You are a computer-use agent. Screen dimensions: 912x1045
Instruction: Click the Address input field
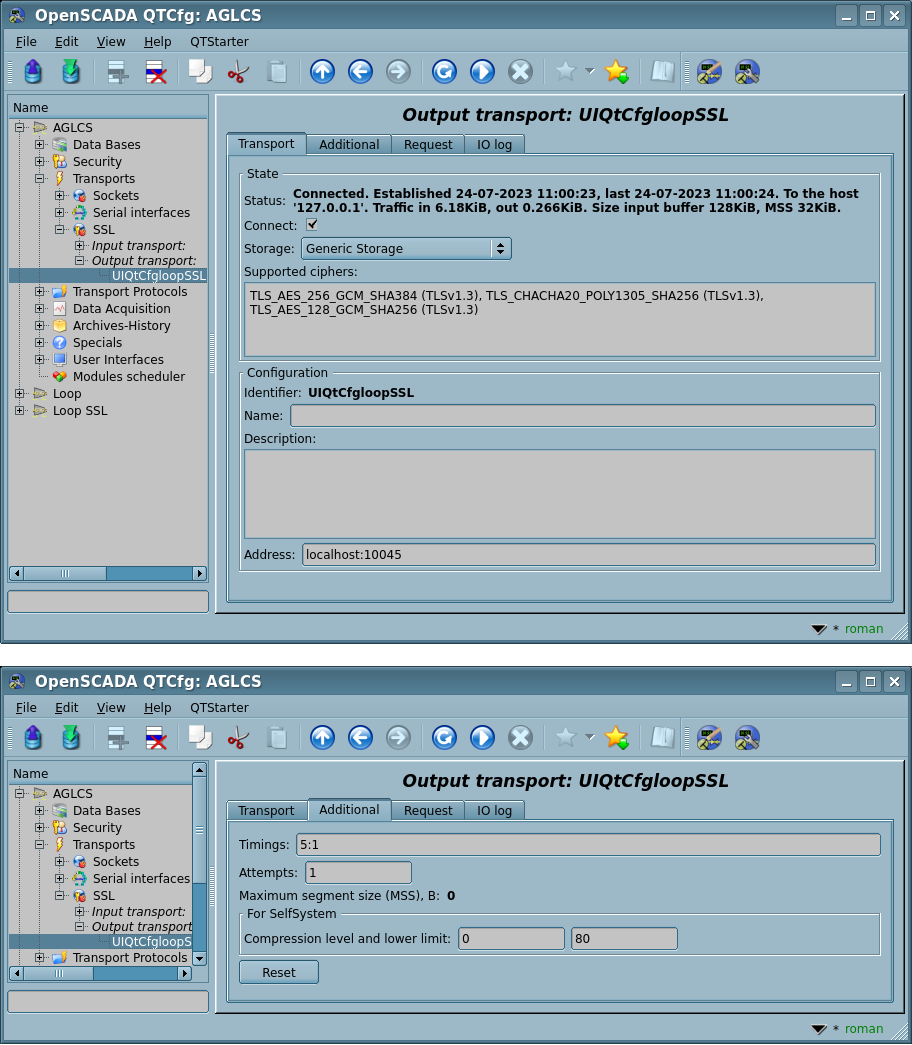(x=588, y=554)
